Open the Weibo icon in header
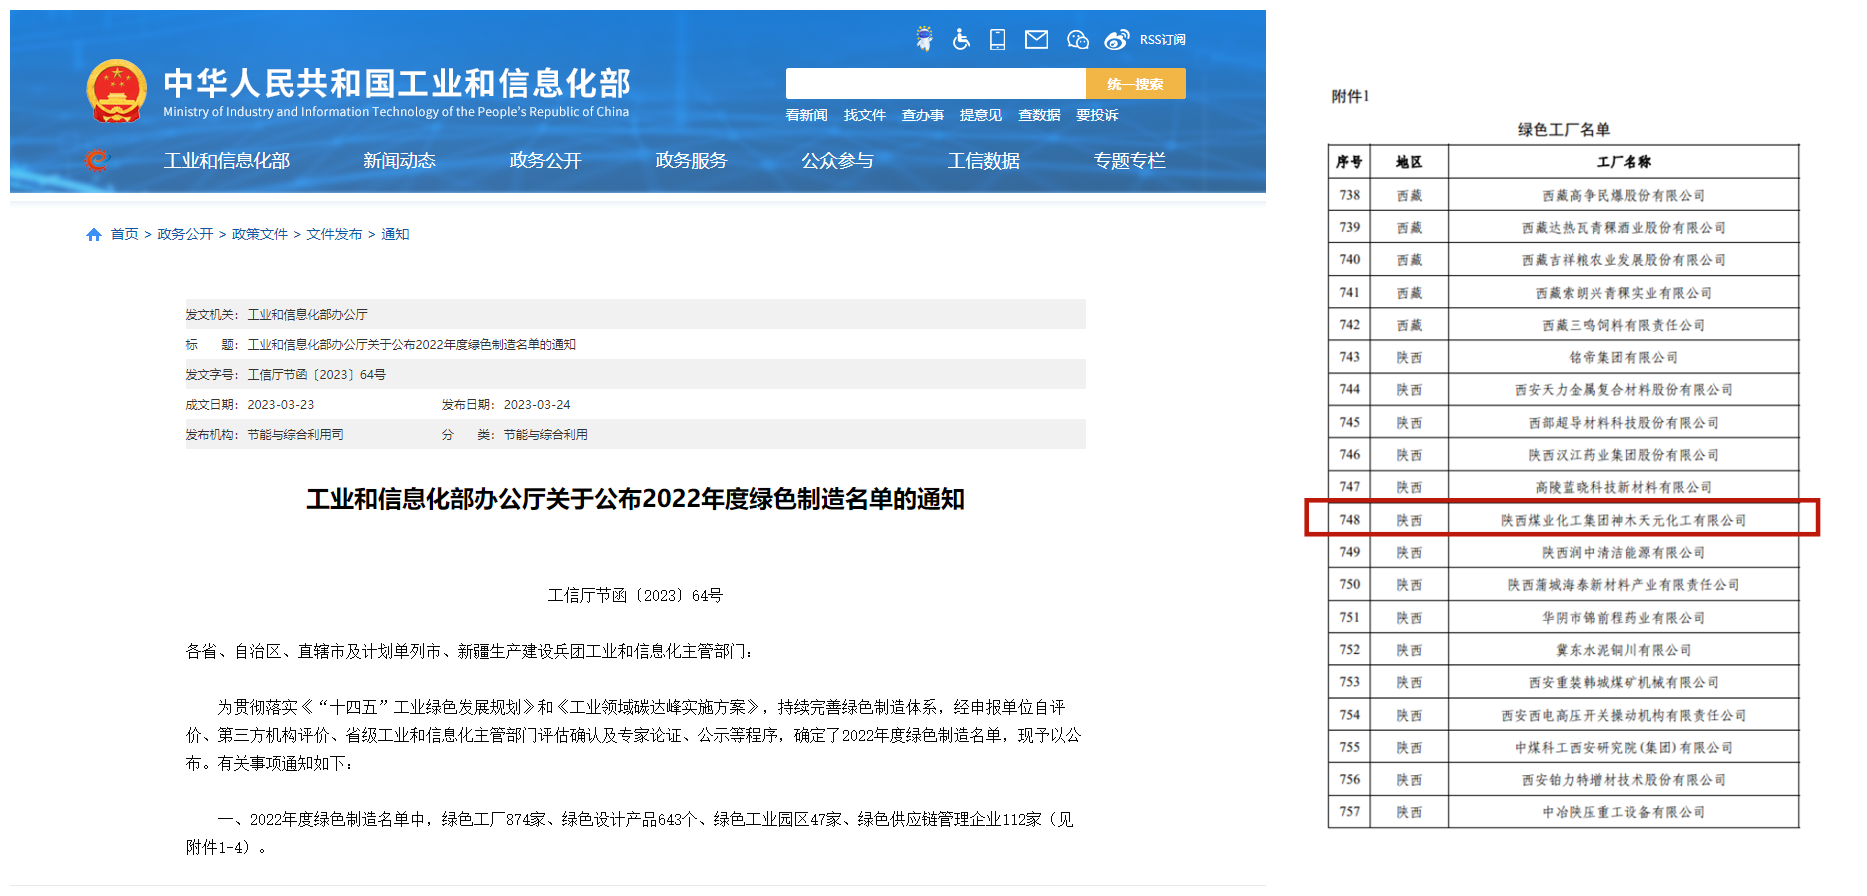1867x896 pixels. tap(1116, 39)
